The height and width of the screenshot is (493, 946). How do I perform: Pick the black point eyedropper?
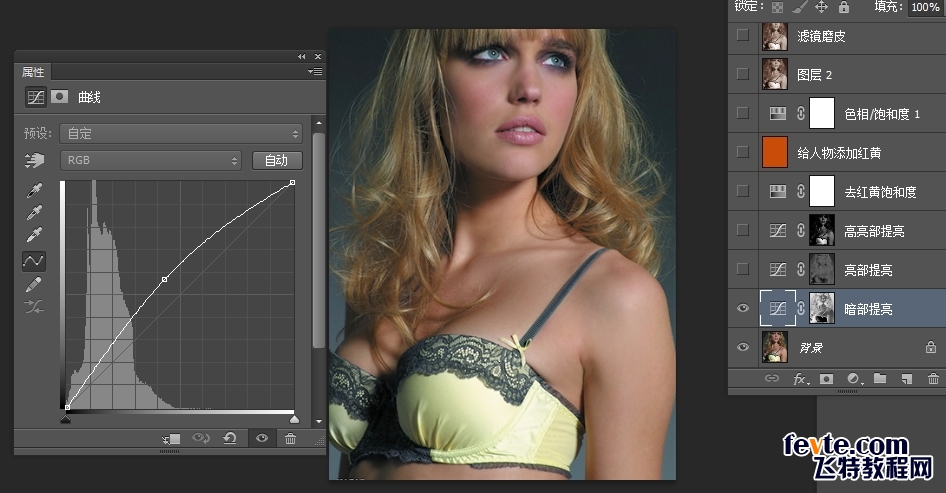coord(34,191)
